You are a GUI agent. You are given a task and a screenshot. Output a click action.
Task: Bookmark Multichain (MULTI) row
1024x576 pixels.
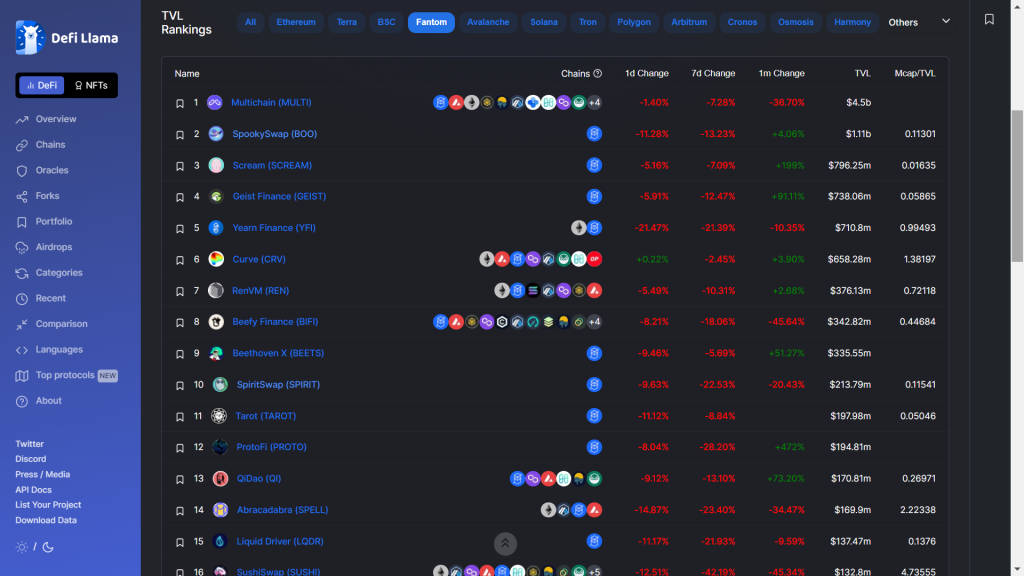tap(180, 103)
